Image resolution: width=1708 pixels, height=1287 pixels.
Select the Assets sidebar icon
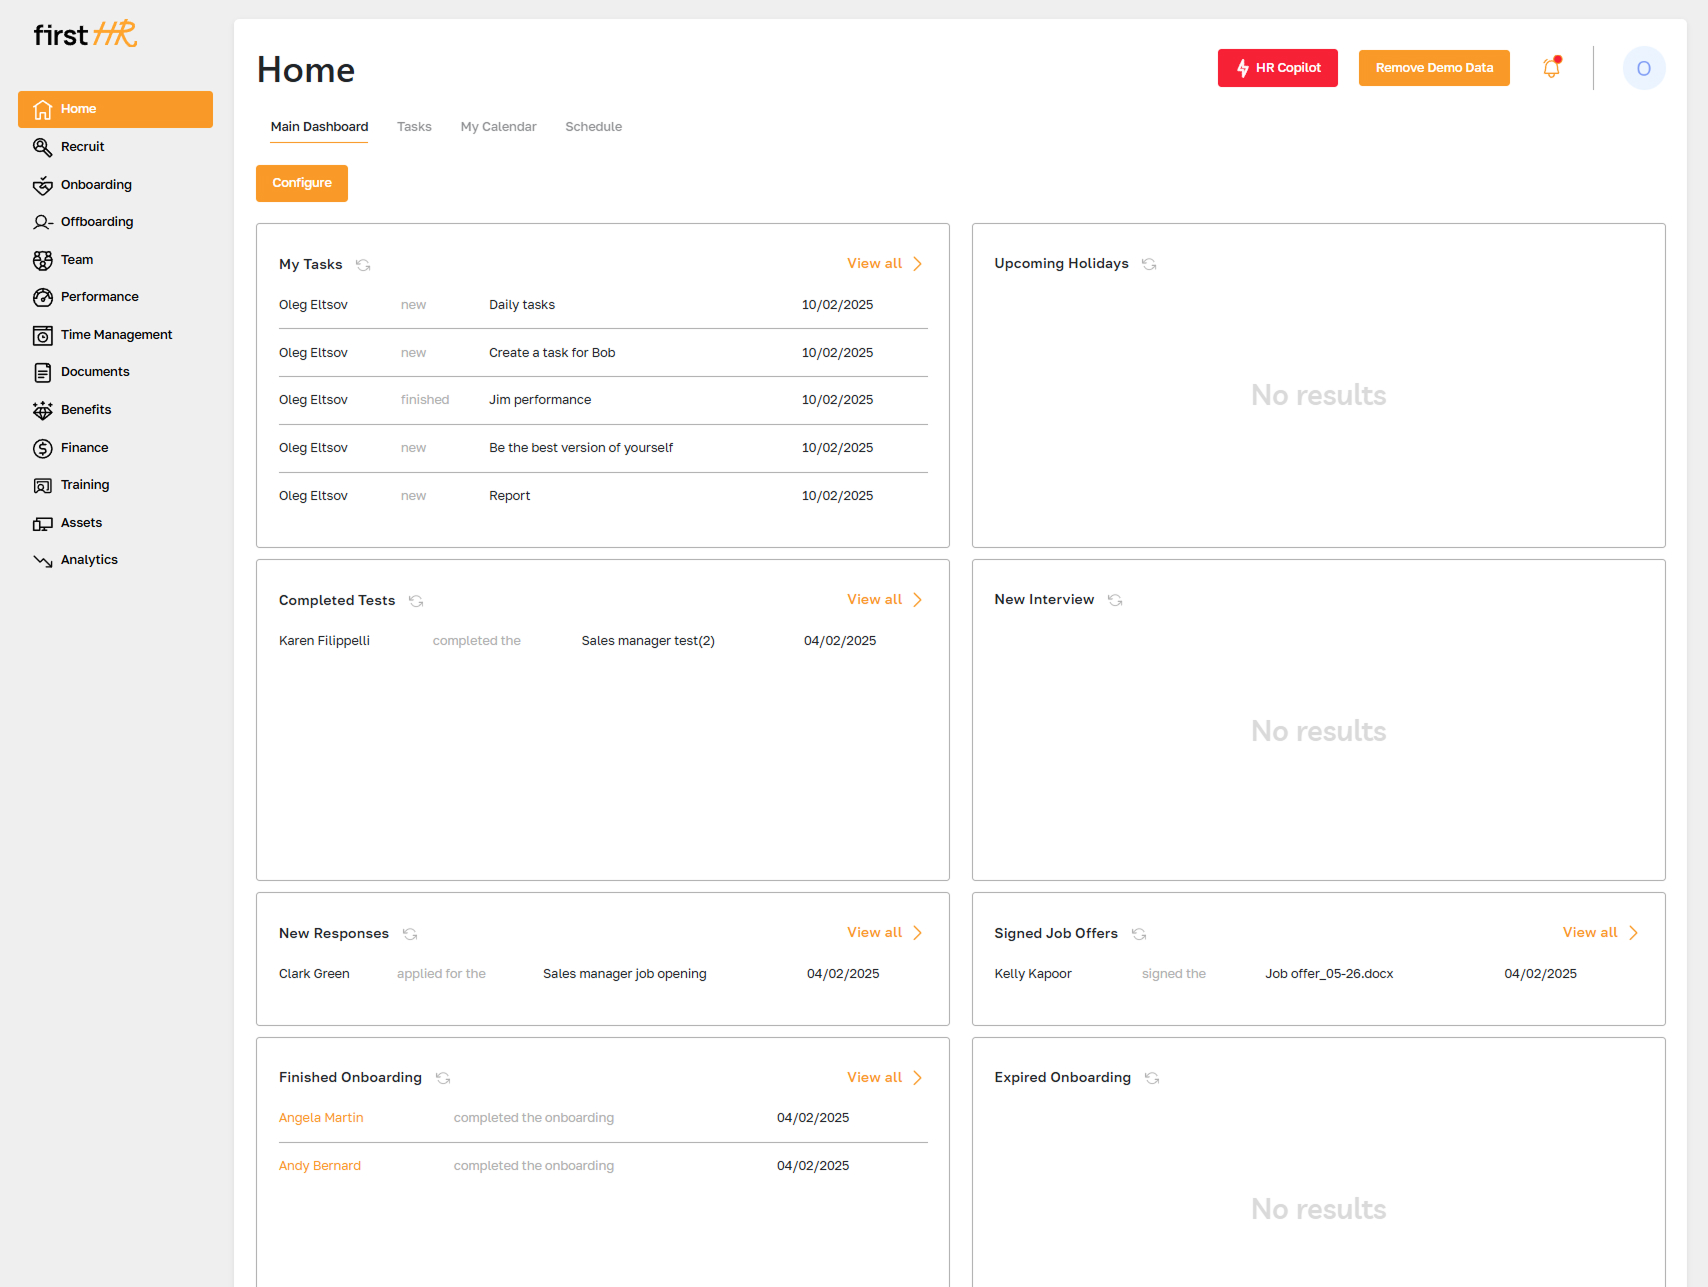[x=42, y=523]
